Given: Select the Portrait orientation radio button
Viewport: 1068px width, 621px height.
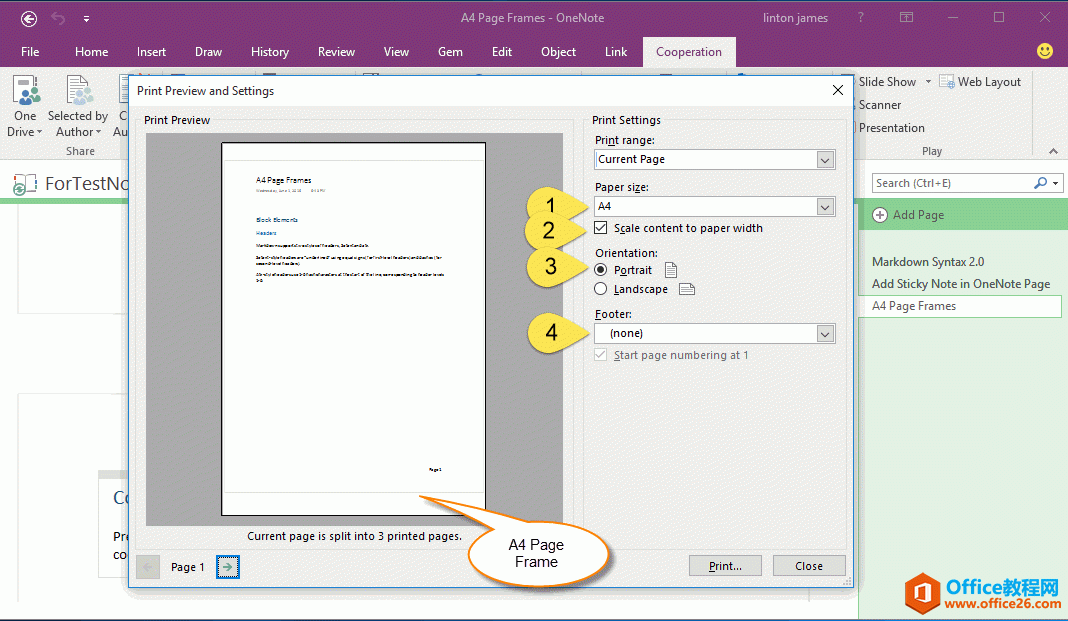Looking at the screenshot, I should (601, 270).
